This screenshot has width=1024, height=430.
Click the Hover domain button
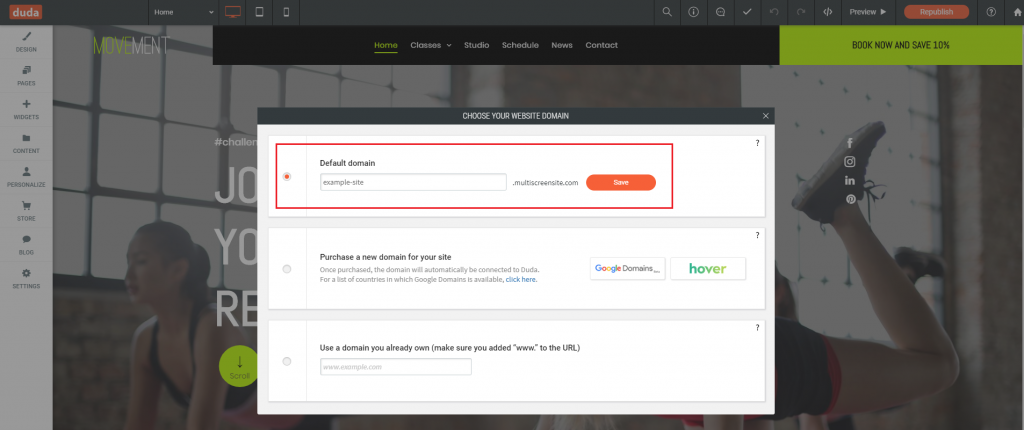(708, 269)
